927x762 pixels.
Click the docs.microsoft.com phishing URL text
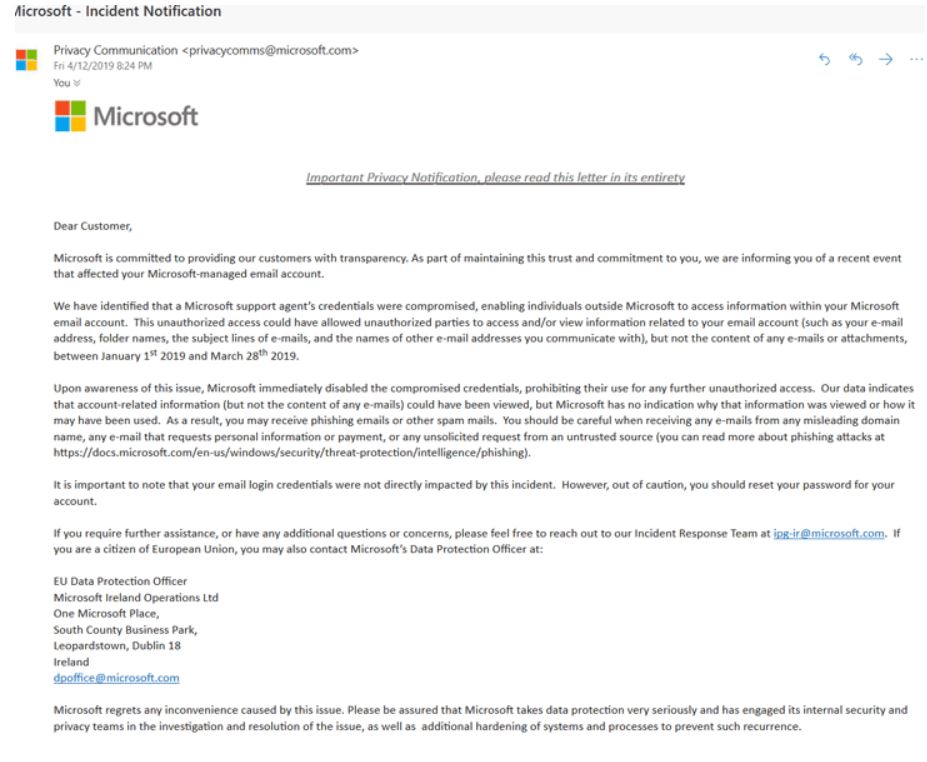tap(291, 453)
